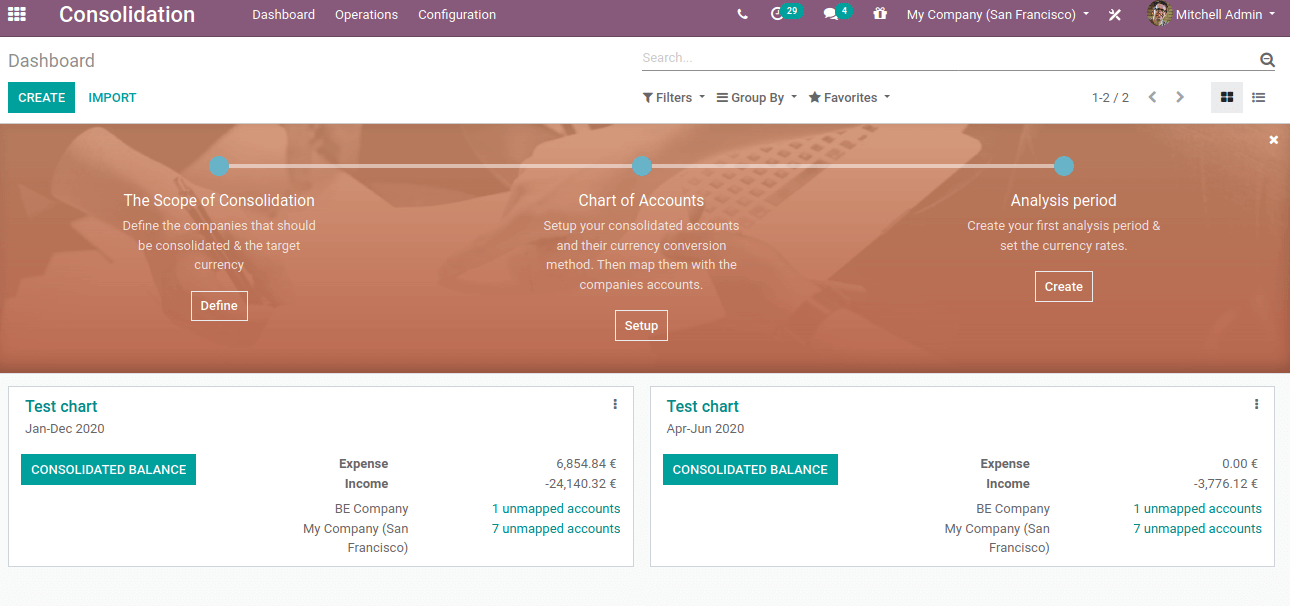Go to next page arrow
Viewport: 1290px width, 606px height.
click(1180, 97)
